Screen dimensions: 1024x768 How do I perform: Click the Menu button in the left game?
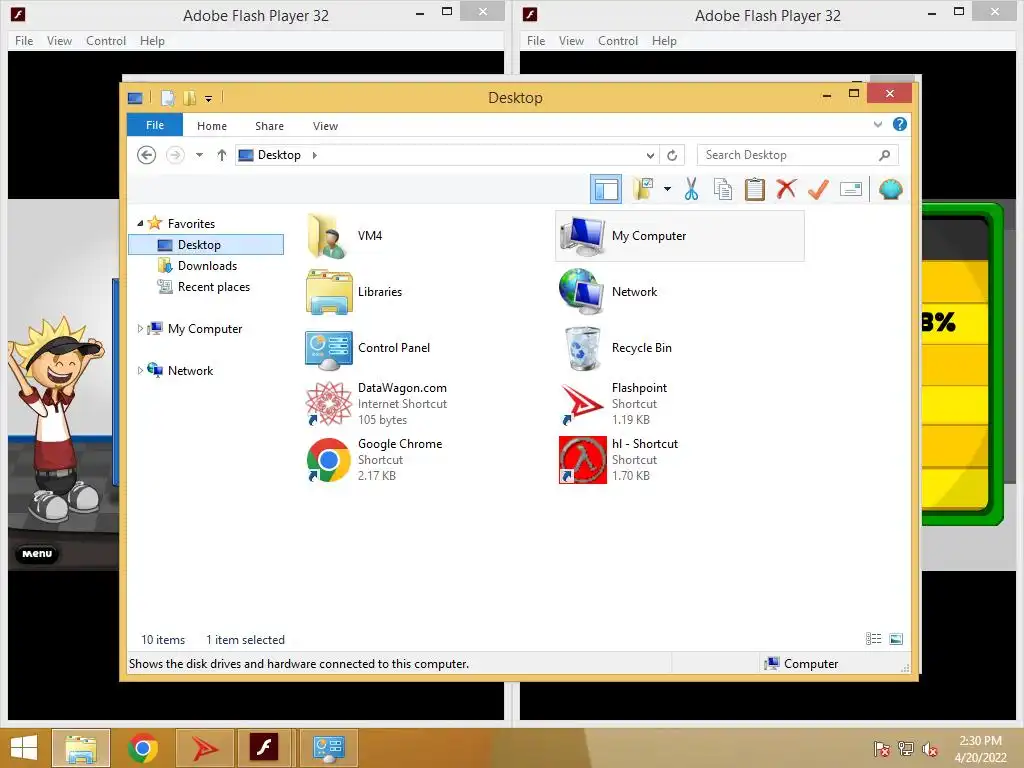tap(37, 554)
